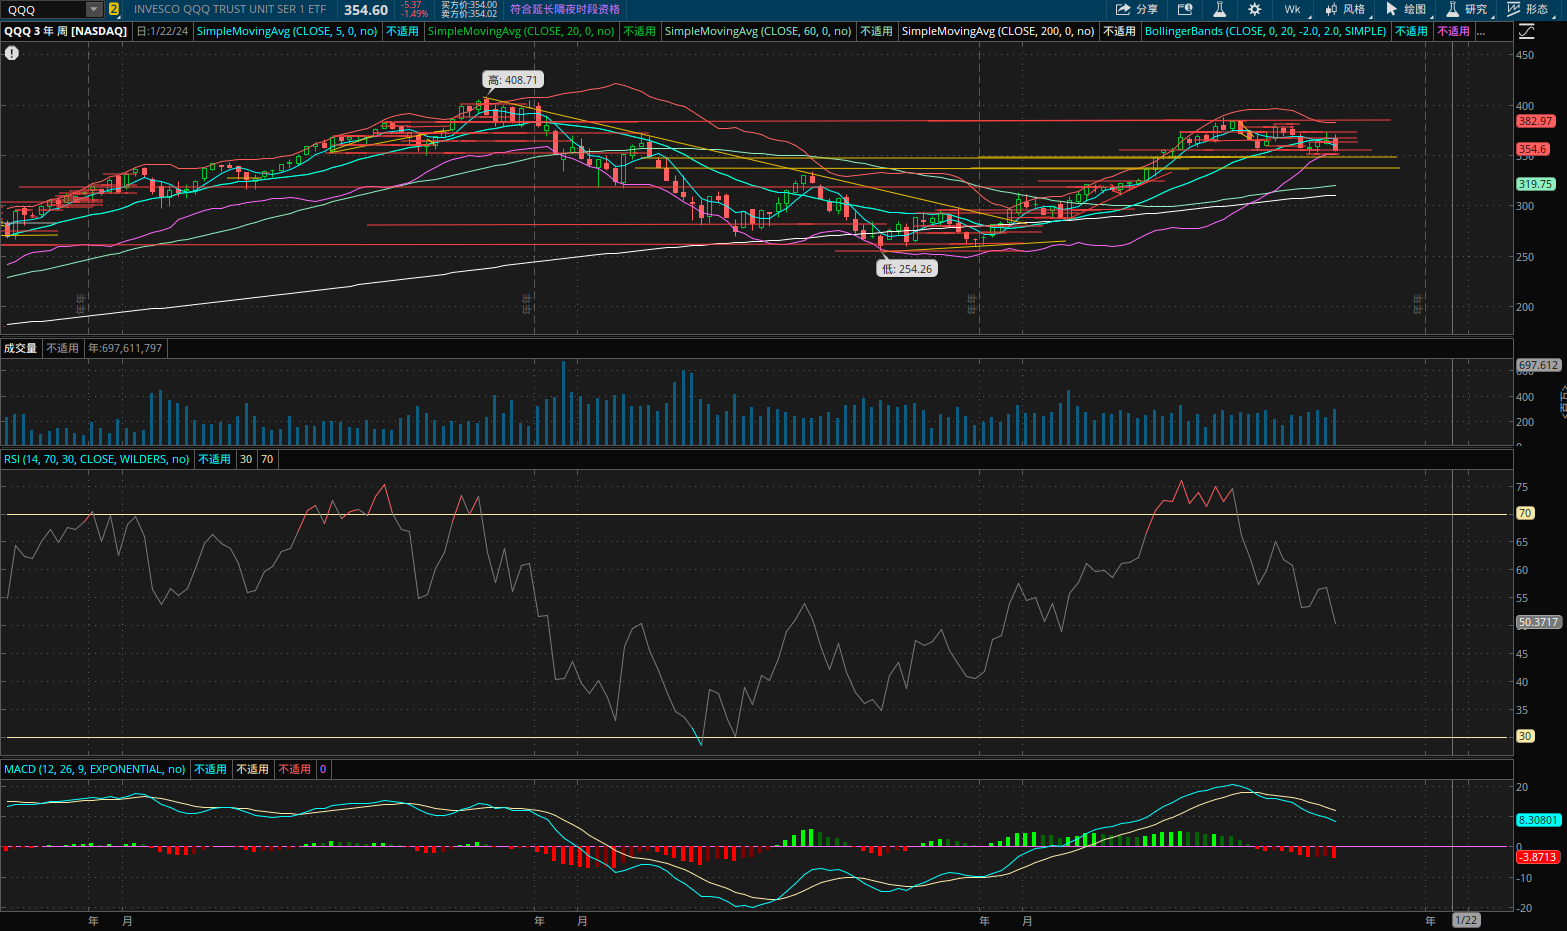The width and height of the screenshot is (1567, 931).
Task: Click the QQQ symbol input field
Action: coord(44,9)
